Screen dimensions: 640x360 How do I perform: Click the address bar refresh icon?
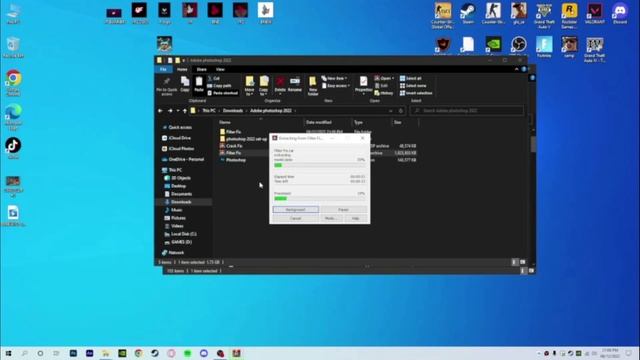point(401,111)
